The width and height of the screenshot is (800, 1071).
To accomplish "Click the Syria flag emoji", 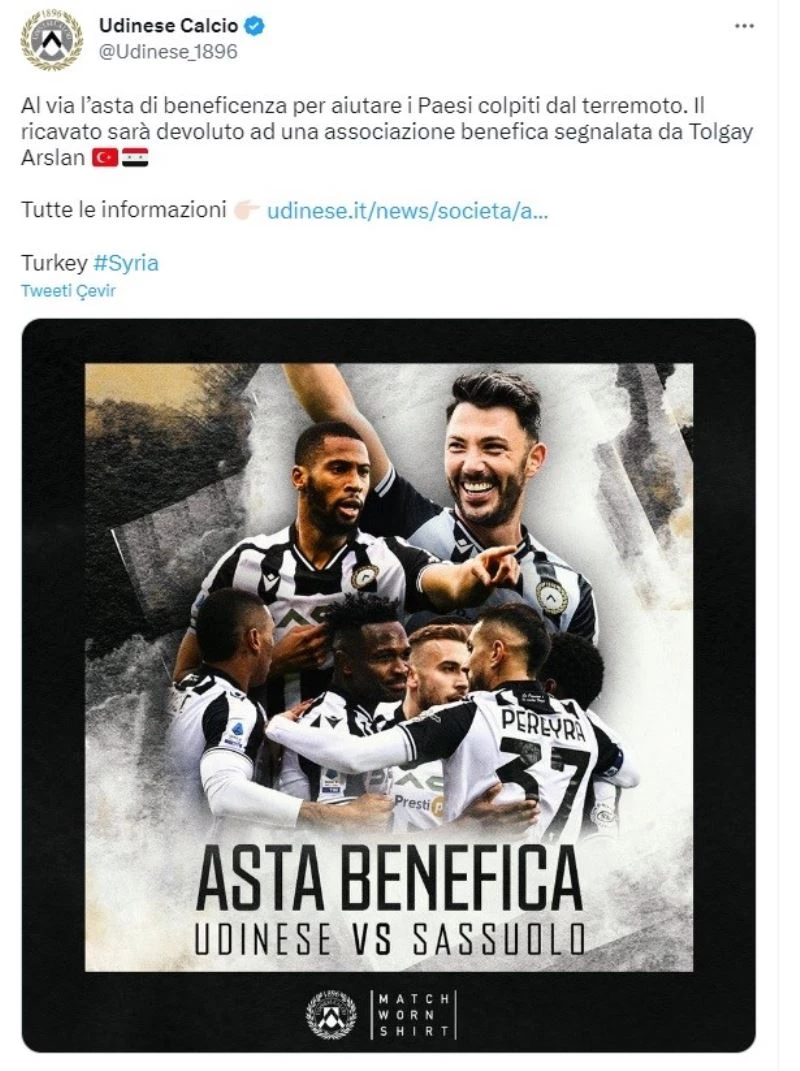I will click(x=135, y=158).
